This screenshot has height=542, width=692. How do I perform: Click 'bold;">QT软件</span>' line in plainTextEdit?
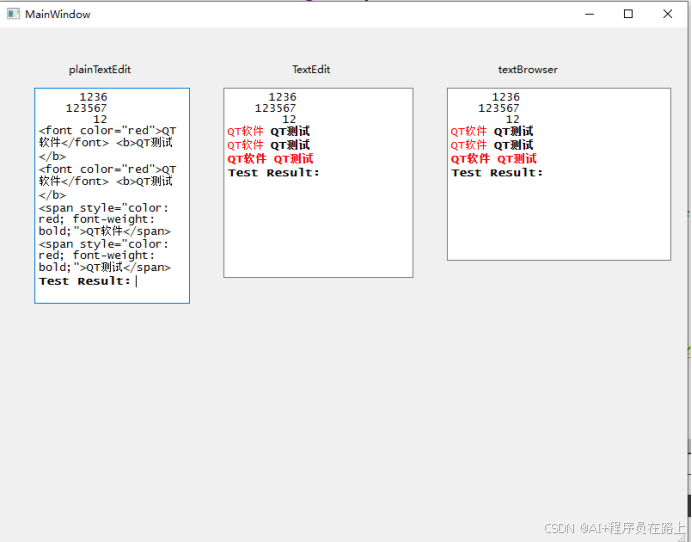(105, 231)
